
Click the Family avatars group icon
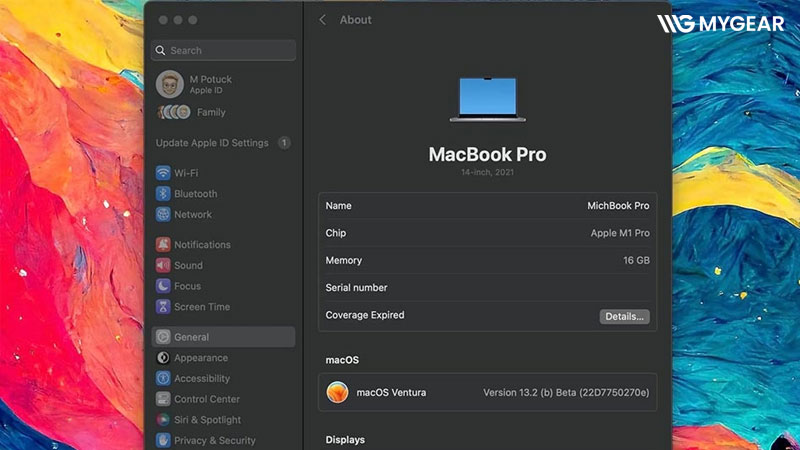[174, 112]
